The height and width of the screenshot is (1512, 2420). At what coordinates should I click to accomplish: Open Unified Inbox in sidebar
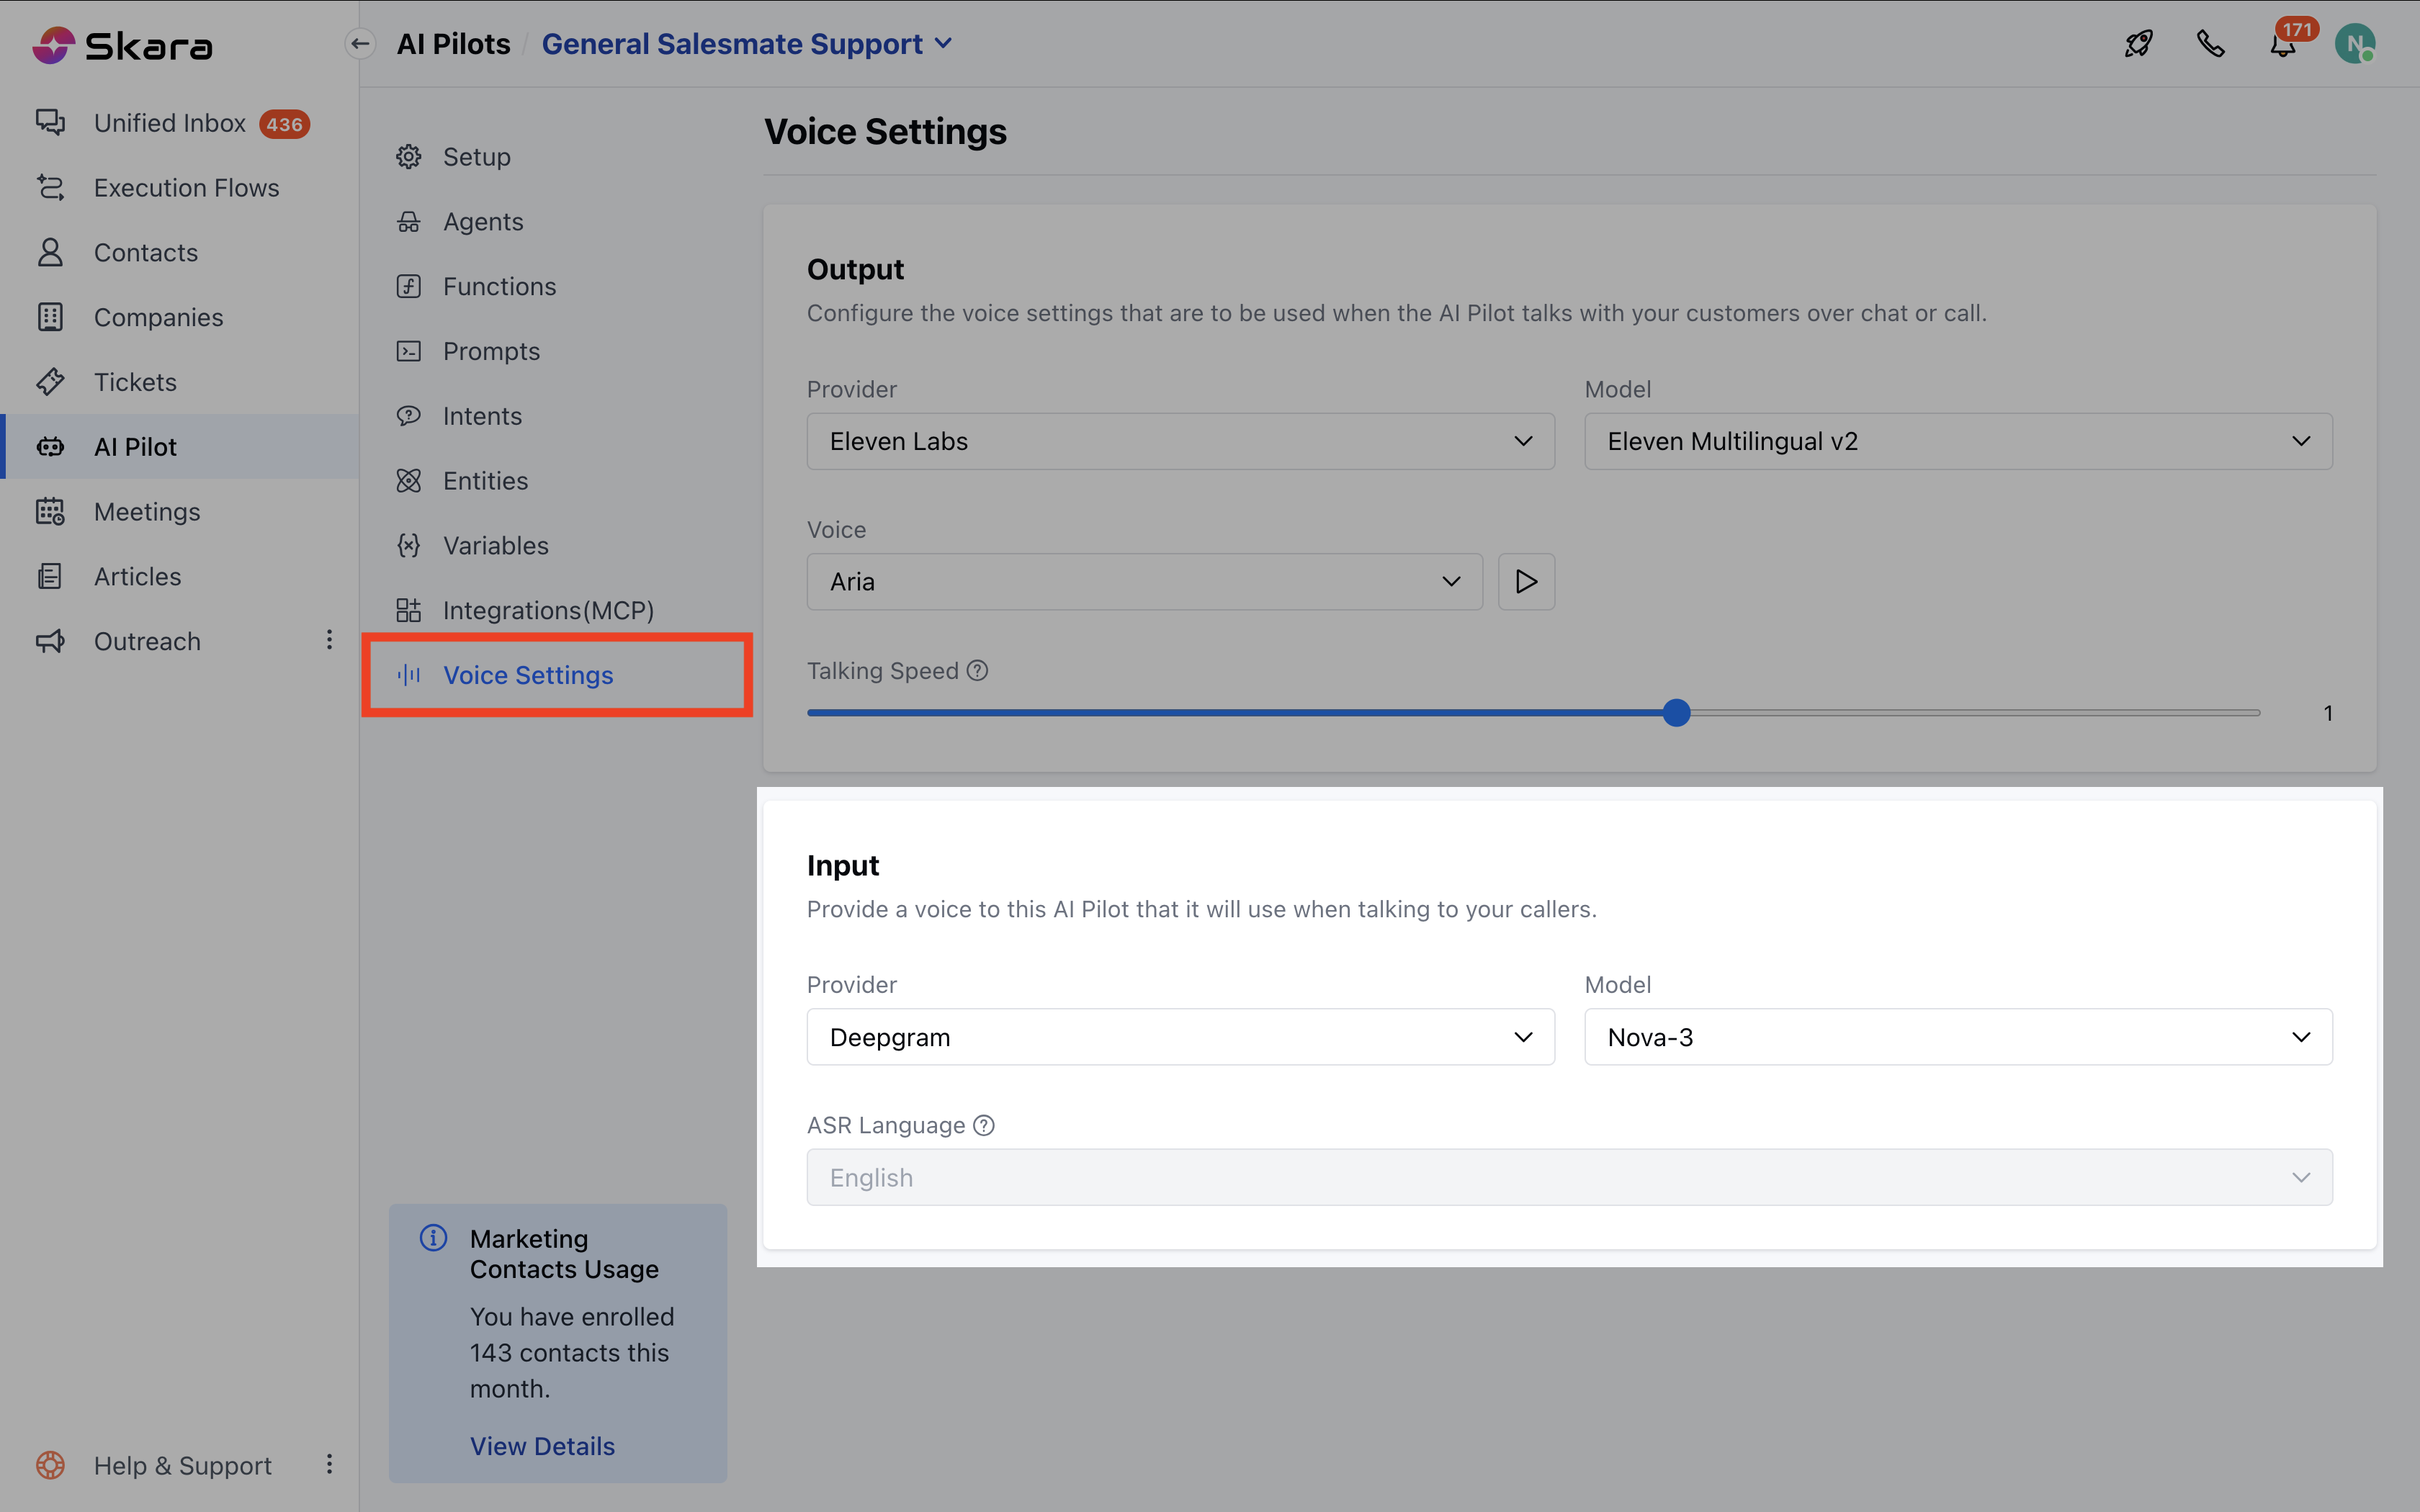pyautogui.click(x=169, y=123)
